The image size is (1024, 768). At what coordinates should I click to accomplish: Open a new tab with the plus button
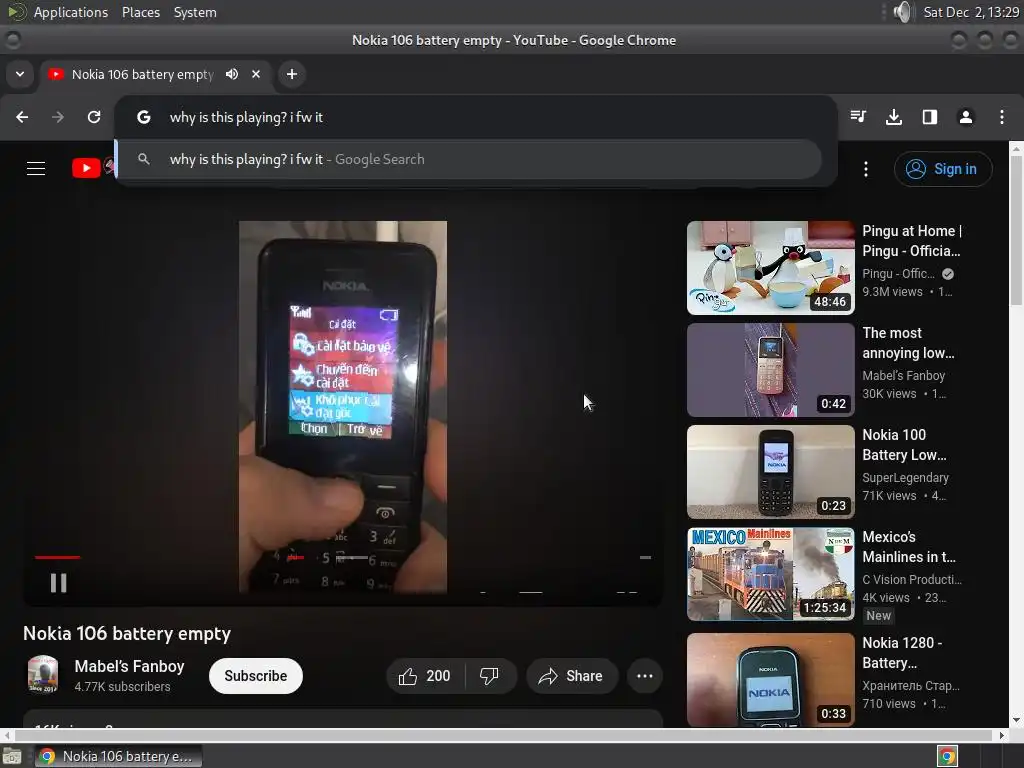point(292,74)
